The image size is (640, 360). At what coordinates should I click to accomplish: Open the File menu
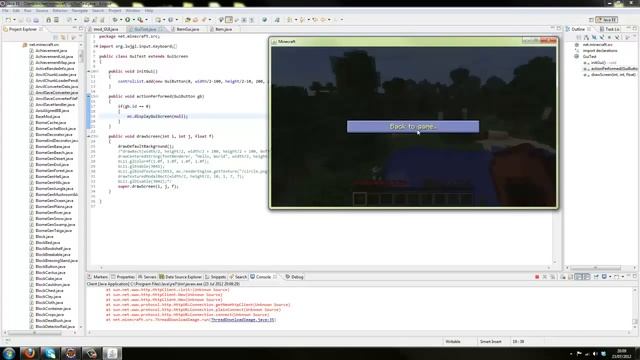pyautogui.click(x=5, y=11)
